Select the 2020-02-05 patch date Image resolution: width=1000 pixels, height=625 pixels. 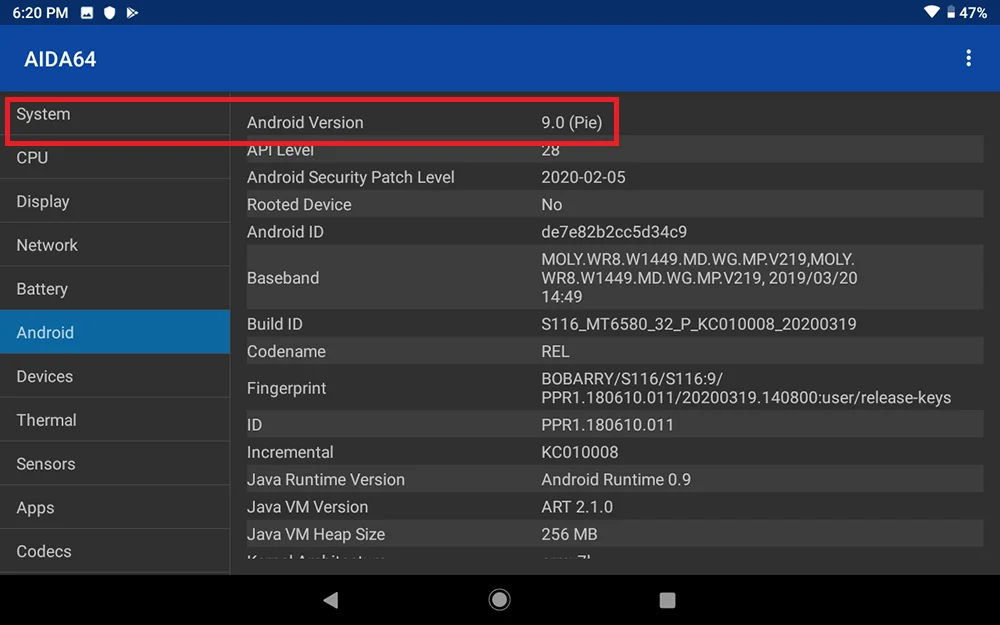tap(583, 177)
